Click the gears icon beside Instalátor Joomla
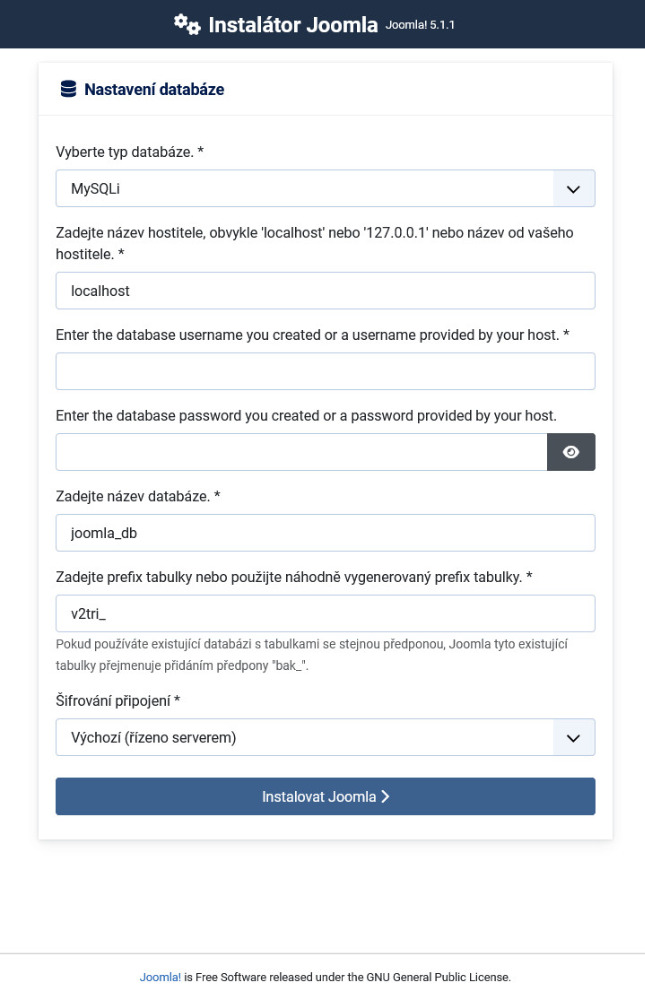 tap(187, 24)
